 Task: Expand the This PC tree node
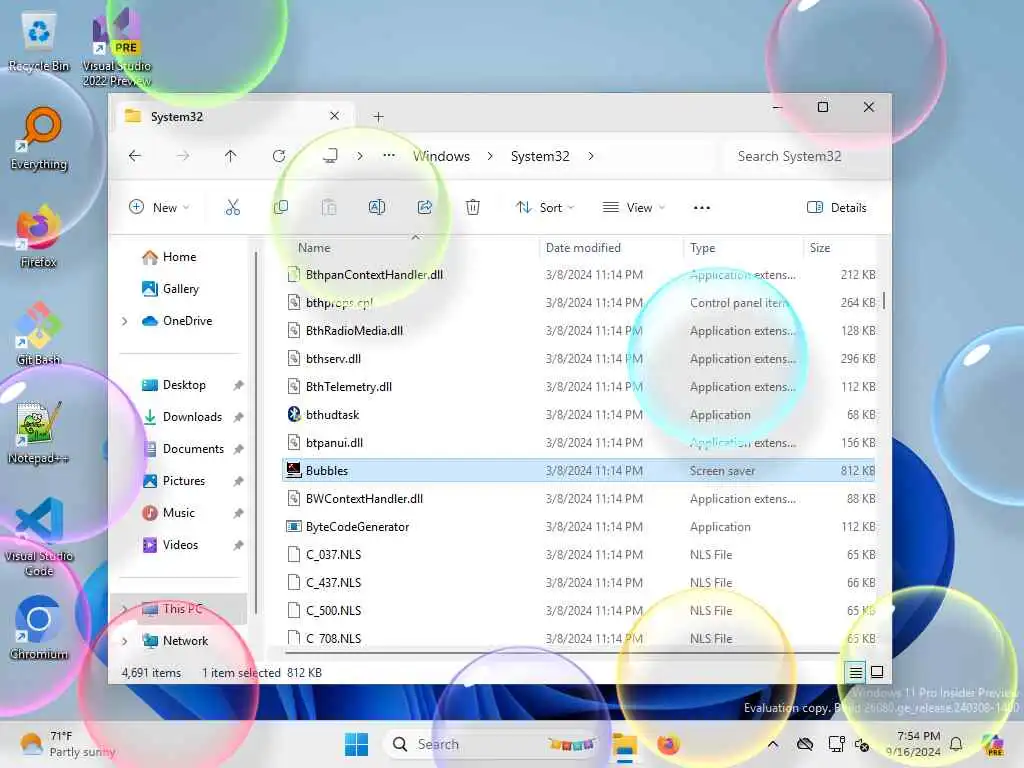pyautogui.click(x=125, y=609)
